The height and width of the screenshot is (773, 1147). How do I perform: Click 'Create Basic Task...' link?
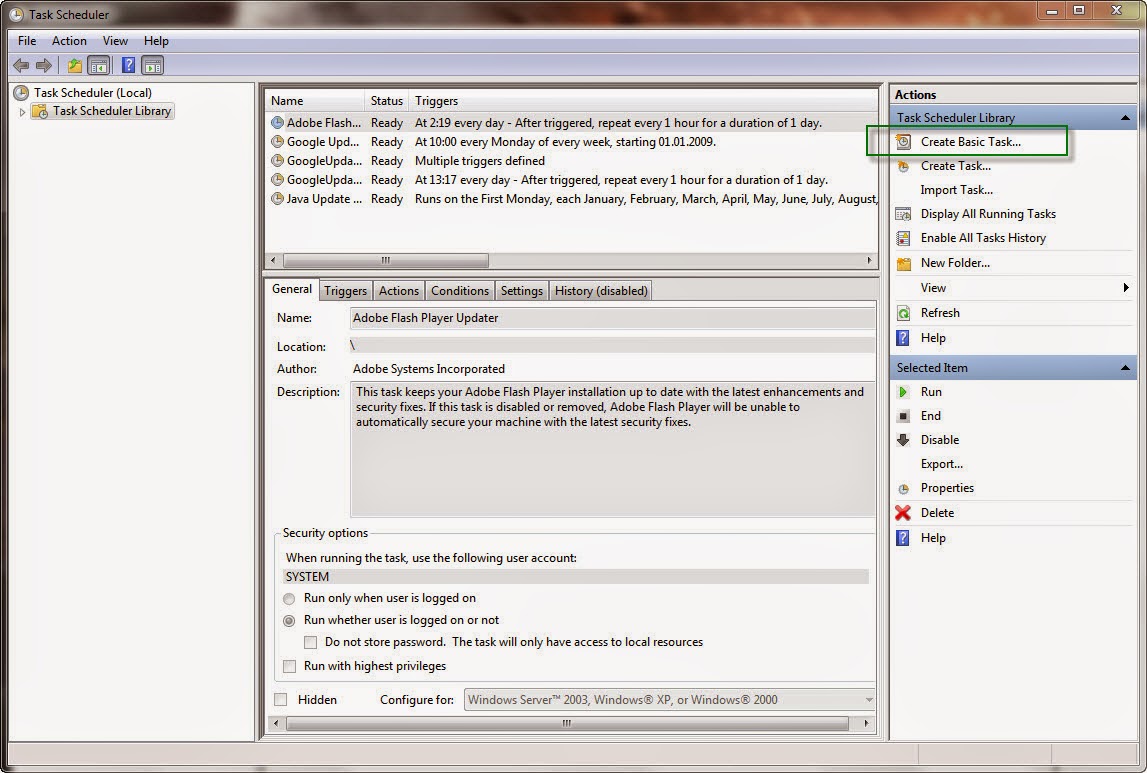[x=971, y=142]
